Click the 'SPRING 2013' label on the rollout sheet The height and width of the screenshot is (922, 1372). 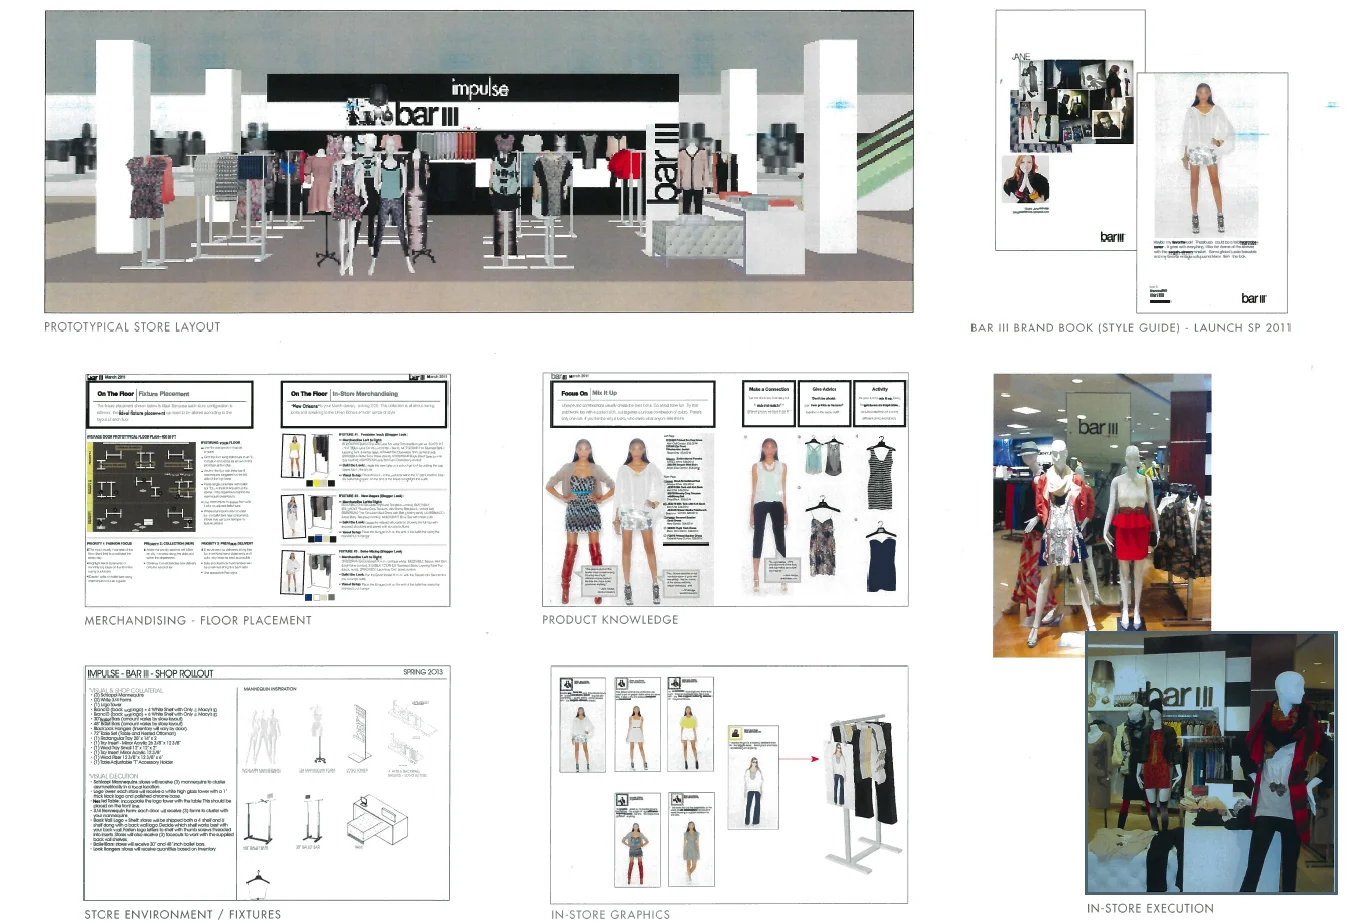[x=423, y=672]
